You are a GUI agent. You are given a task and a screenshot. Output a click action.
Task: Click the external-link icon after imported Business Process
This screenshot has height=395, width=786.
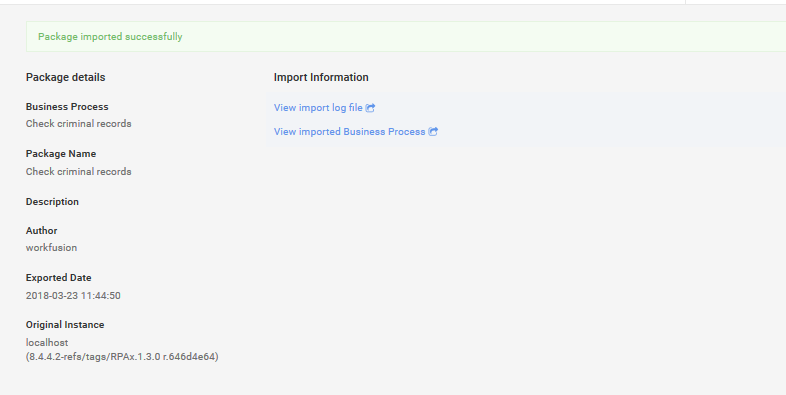(x=433, y=131)
